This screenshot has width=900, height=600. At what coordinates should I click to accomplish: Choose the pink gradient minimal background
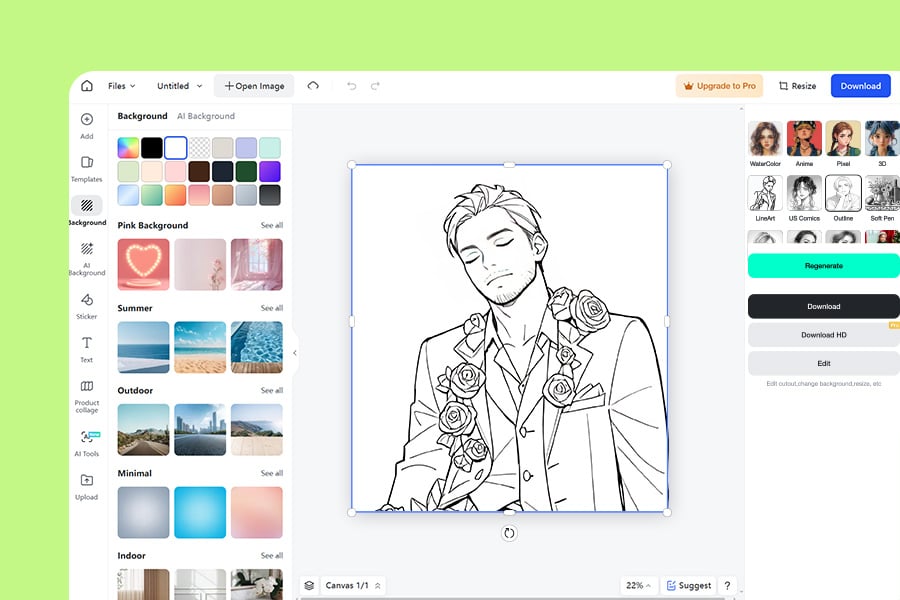coord(257,512)
